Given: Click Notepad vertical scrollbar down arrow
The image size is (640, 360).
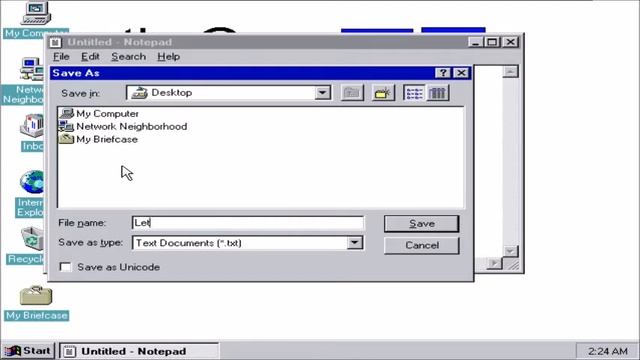Looking at the screenshot, I should 510,251.
